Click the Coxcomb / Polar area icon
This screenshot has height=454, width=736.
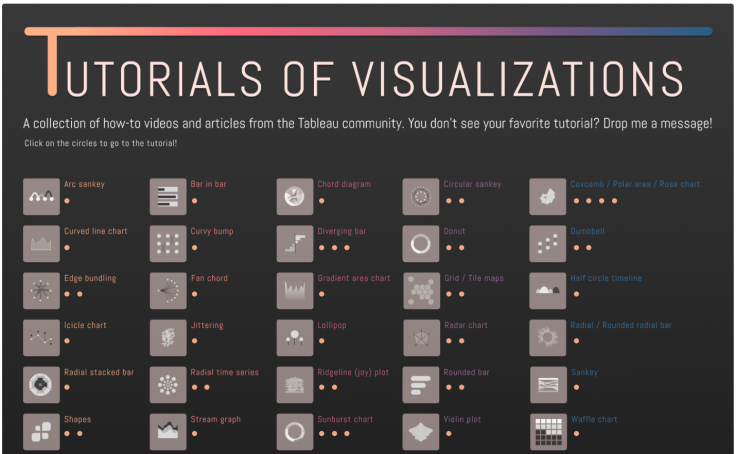548,197
